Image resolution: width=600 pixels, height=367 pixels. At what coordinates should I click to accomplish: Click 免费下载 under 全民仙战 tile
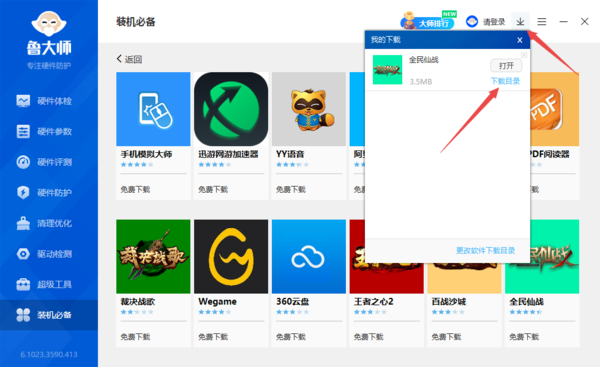click(524, 337)
